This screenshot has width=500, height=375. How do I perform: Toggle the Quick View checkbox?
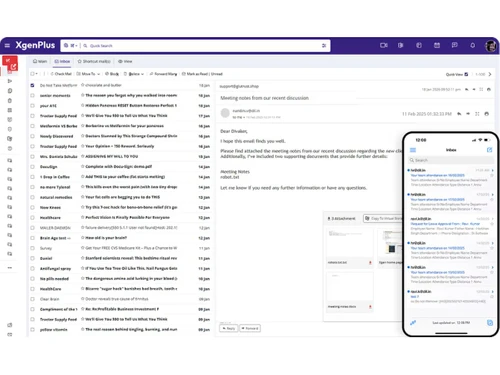466,74
